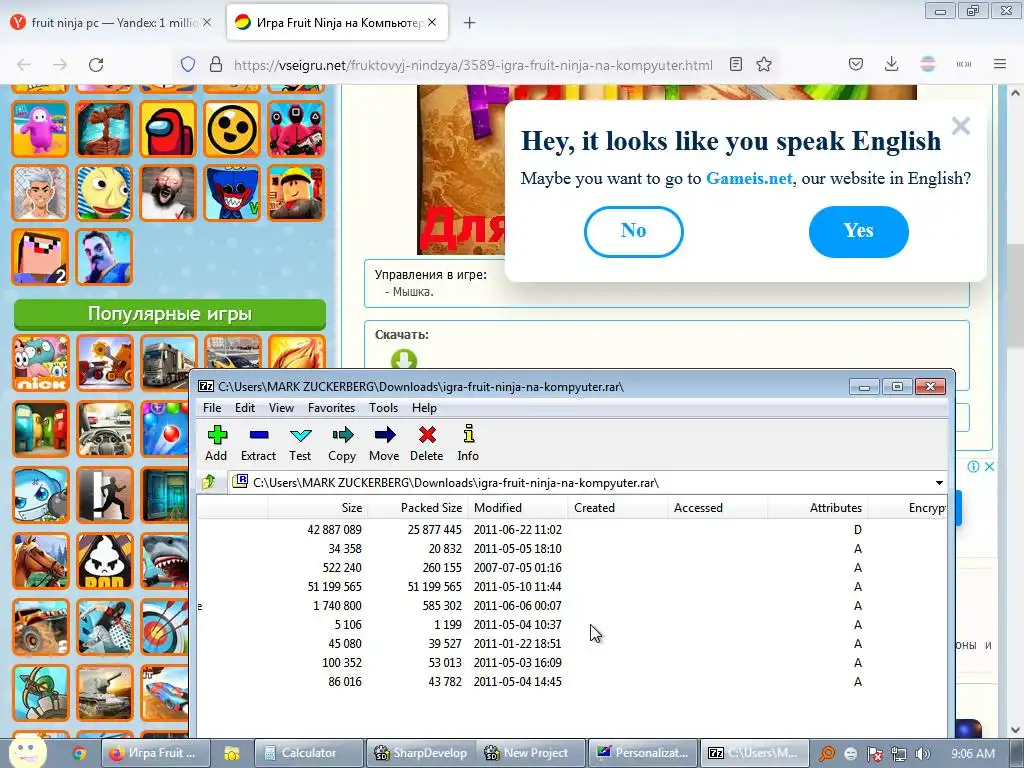Viewport: 1024px width, 768px height.
Task: Accept with the Yes button
Action: (858, 231)
